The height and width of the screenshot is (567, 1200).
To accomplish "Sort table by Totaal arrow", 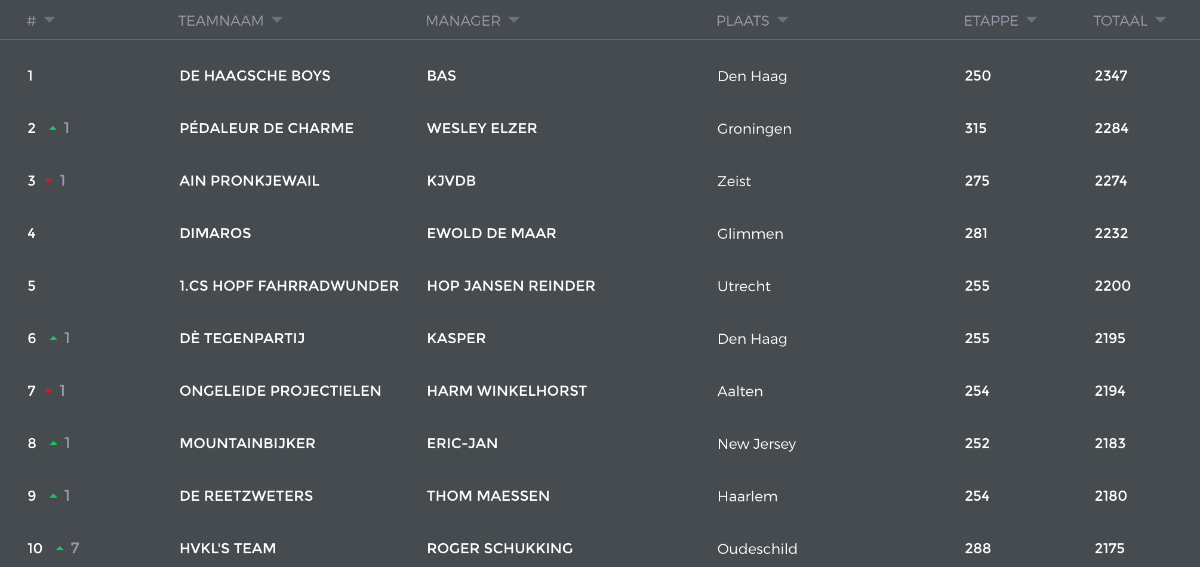I will coord(1160,20).
